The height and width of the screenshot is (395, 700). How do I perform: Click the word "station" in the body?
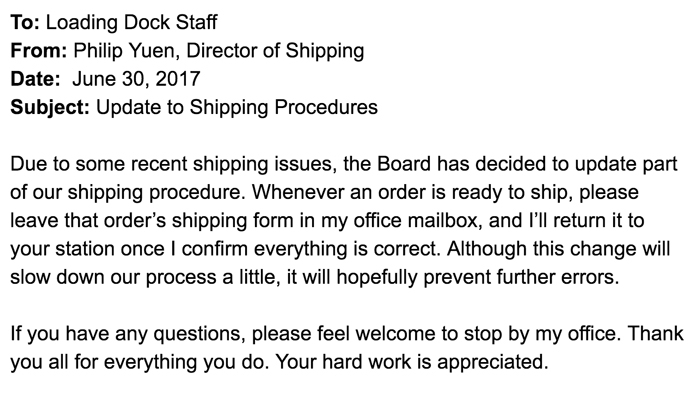85,249
